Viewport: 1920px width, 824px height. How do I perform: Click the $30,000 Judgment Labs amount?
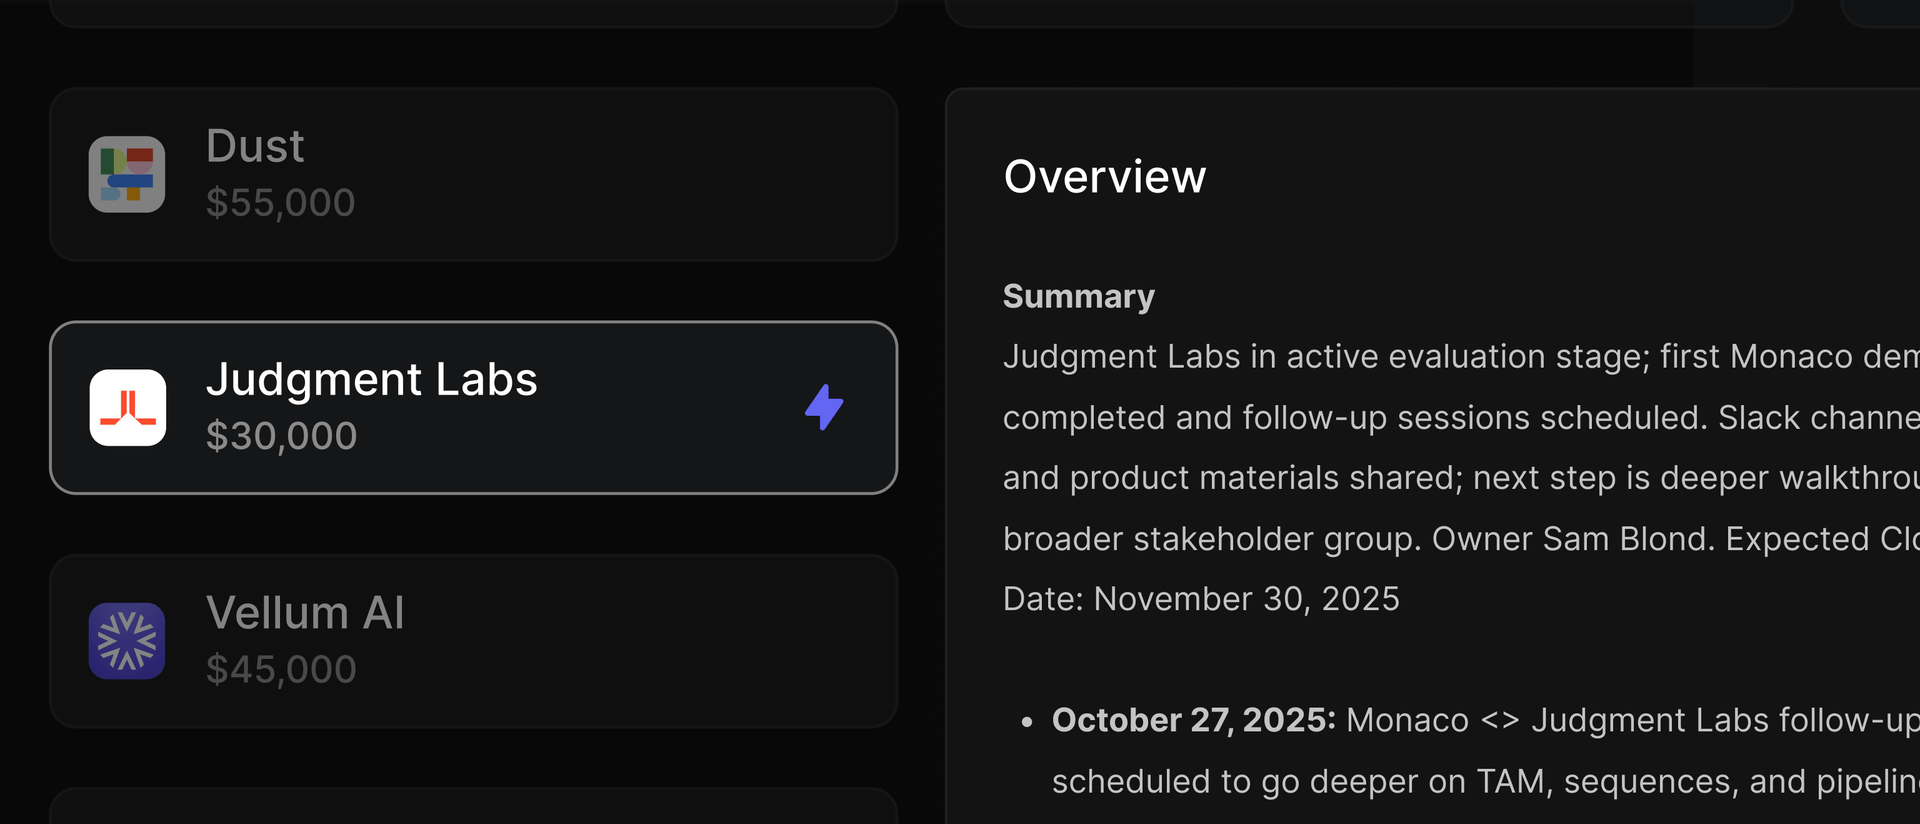[281, 436]
